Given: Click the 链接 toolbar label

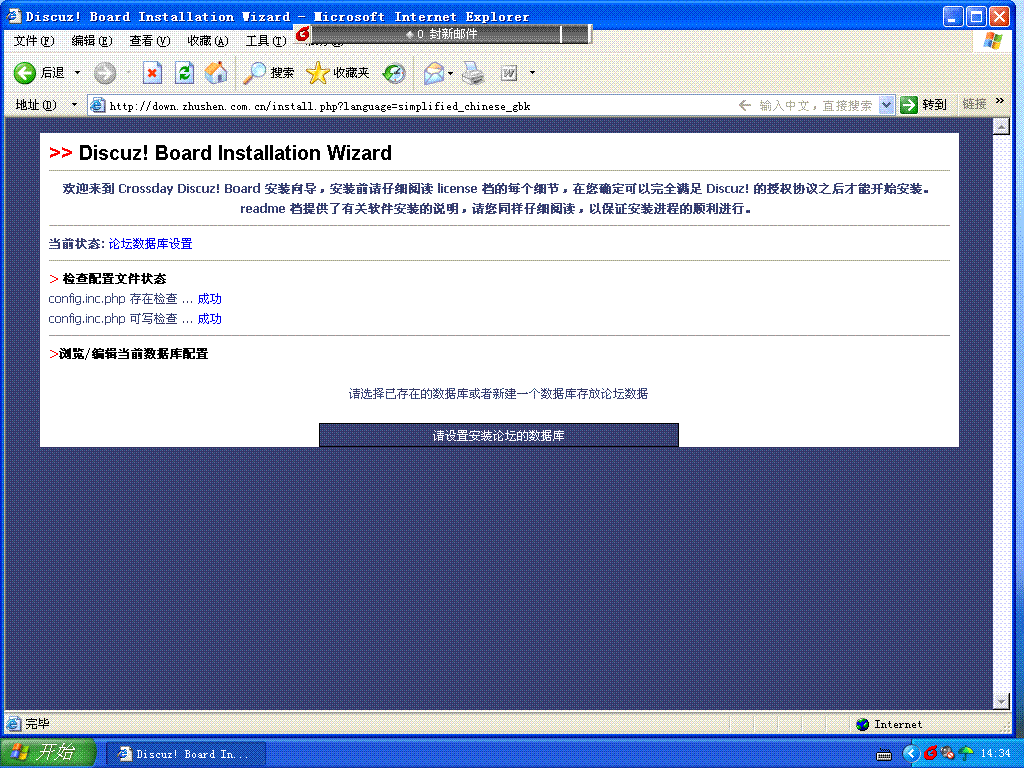Looking at the screenshot, I should coord(974,104).
